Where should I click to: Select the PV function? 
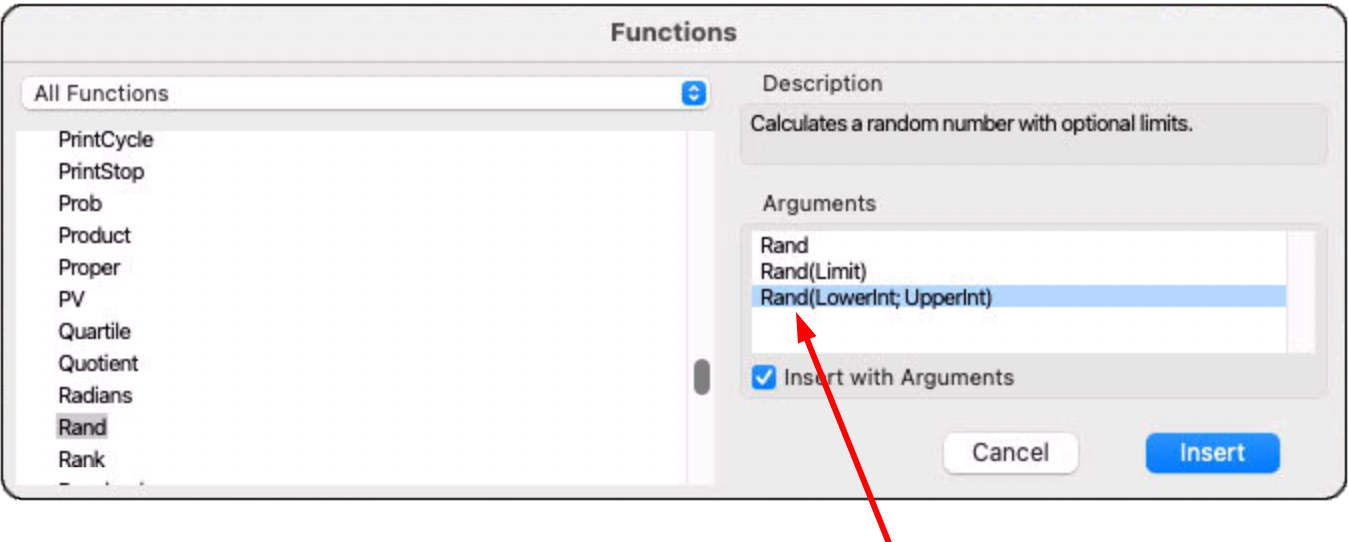pos(72,300)
